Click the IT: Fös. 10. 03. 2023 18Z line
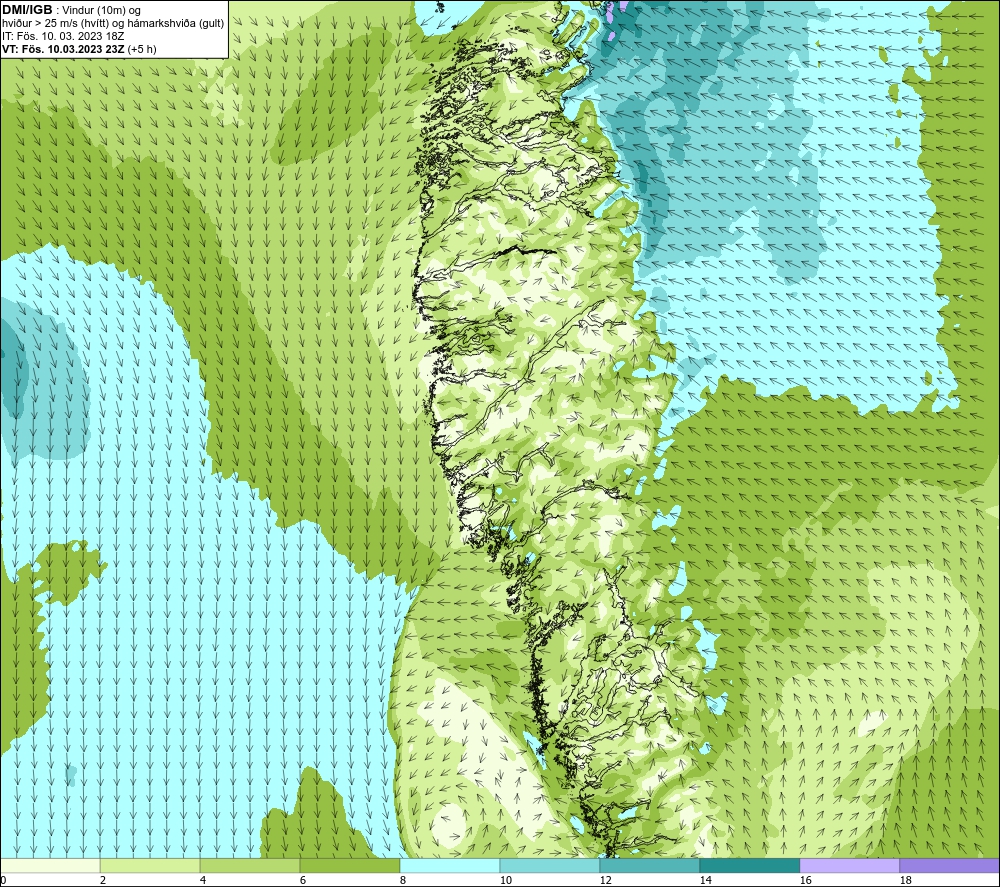1000x887 pixels. [x=62, y=36]
